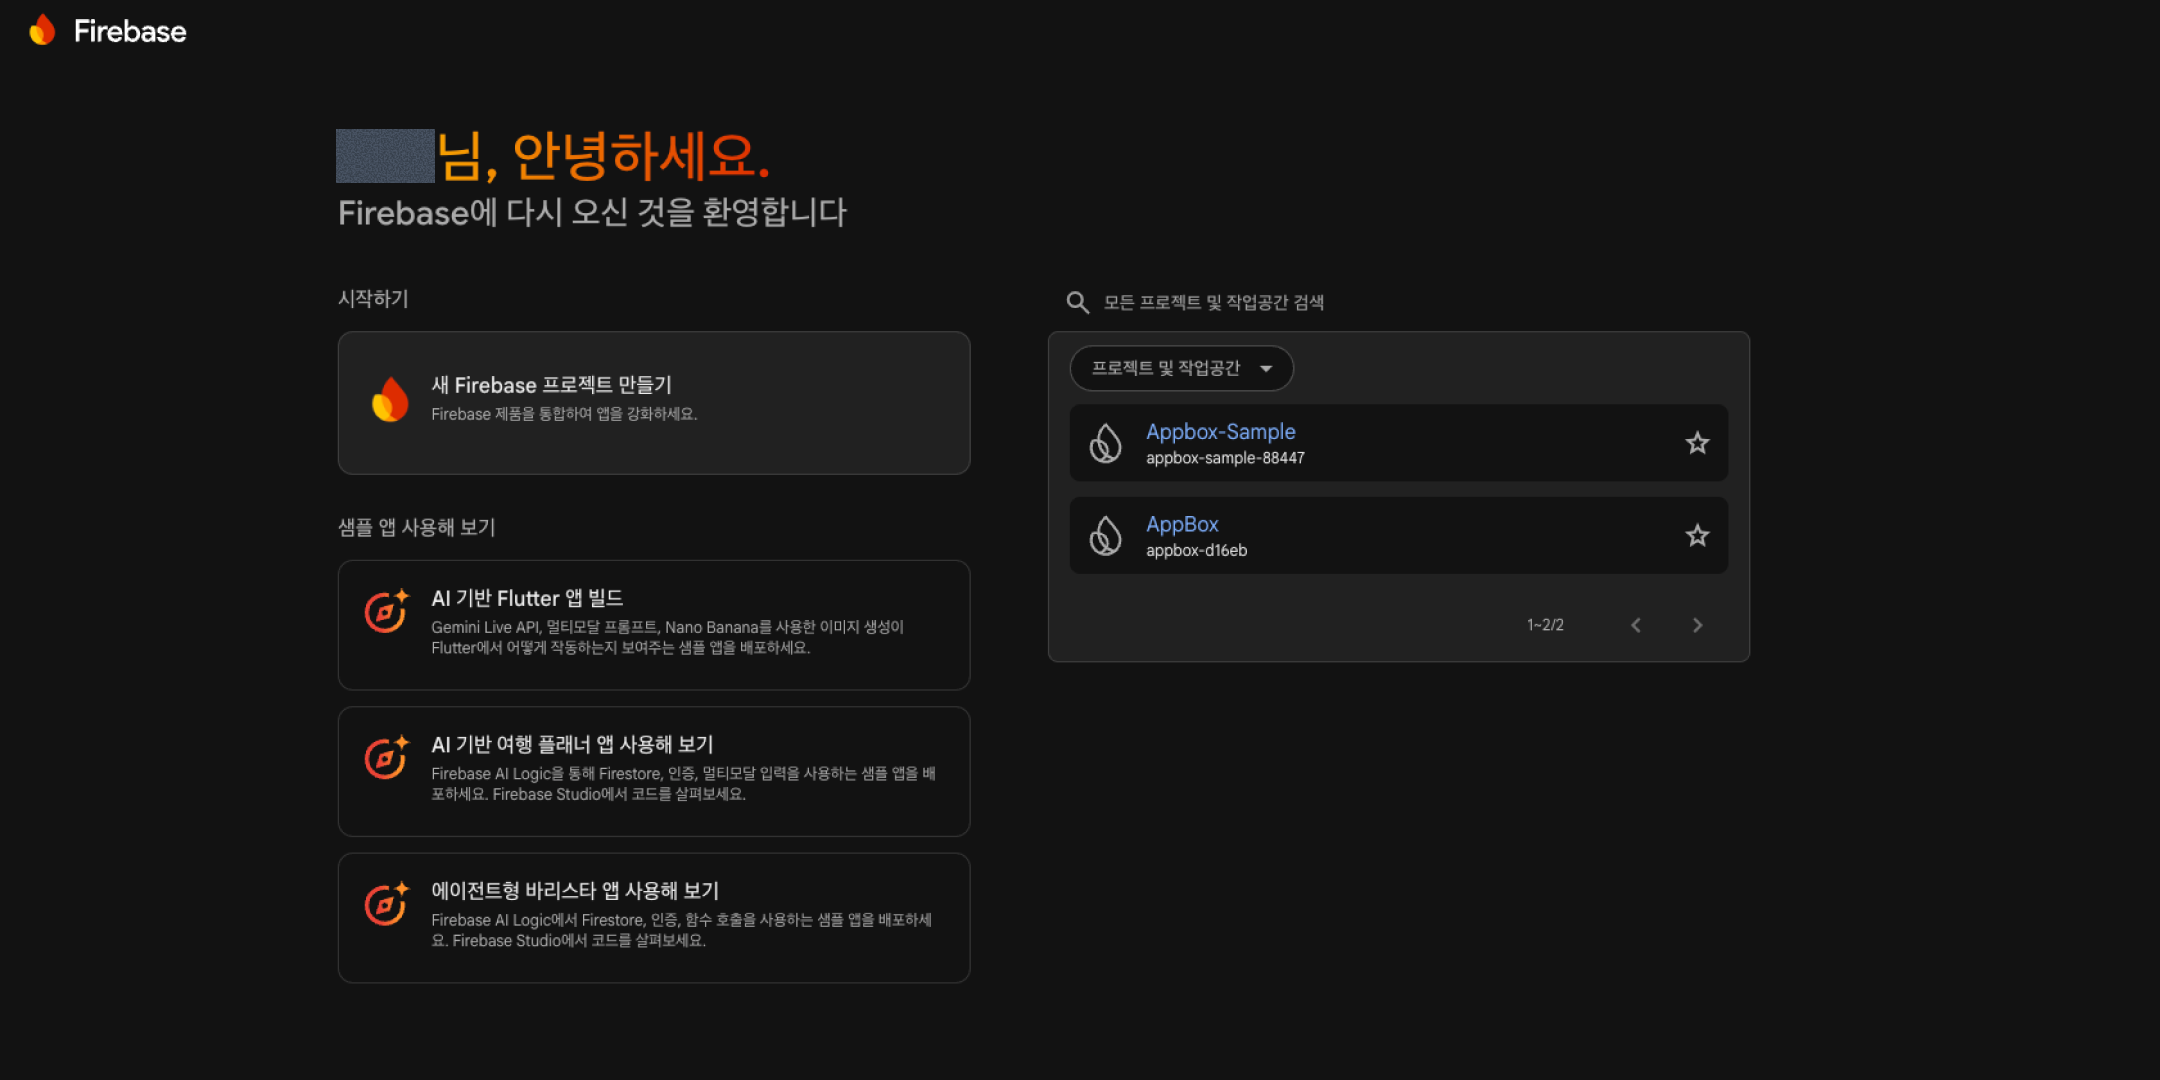Click the Firebase wordmark in the header
The image size is (2160, 1080).
click(130, 31)
